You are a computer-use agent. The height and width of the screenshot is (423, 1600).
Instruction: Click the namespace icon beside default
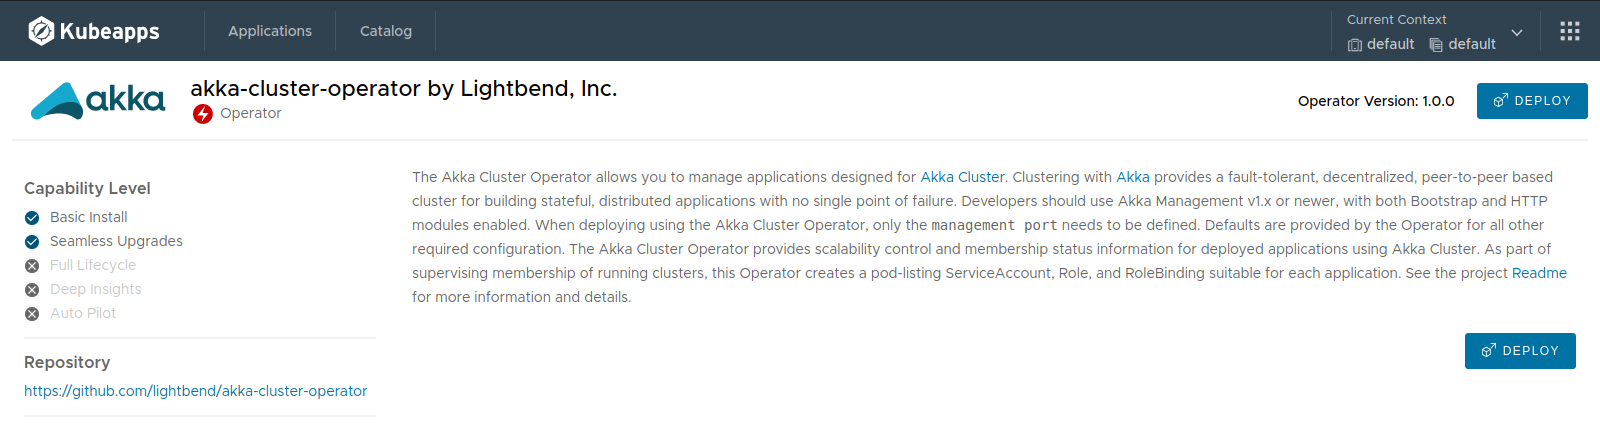pos(1436,45)
